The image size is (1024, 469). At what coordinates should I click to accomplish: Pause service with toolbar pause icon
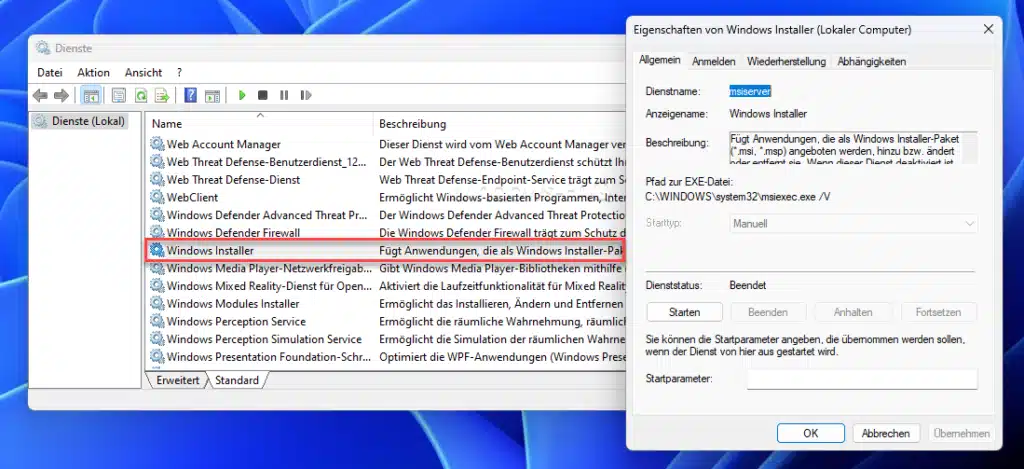pyautogui.click(x=284, y=95)
